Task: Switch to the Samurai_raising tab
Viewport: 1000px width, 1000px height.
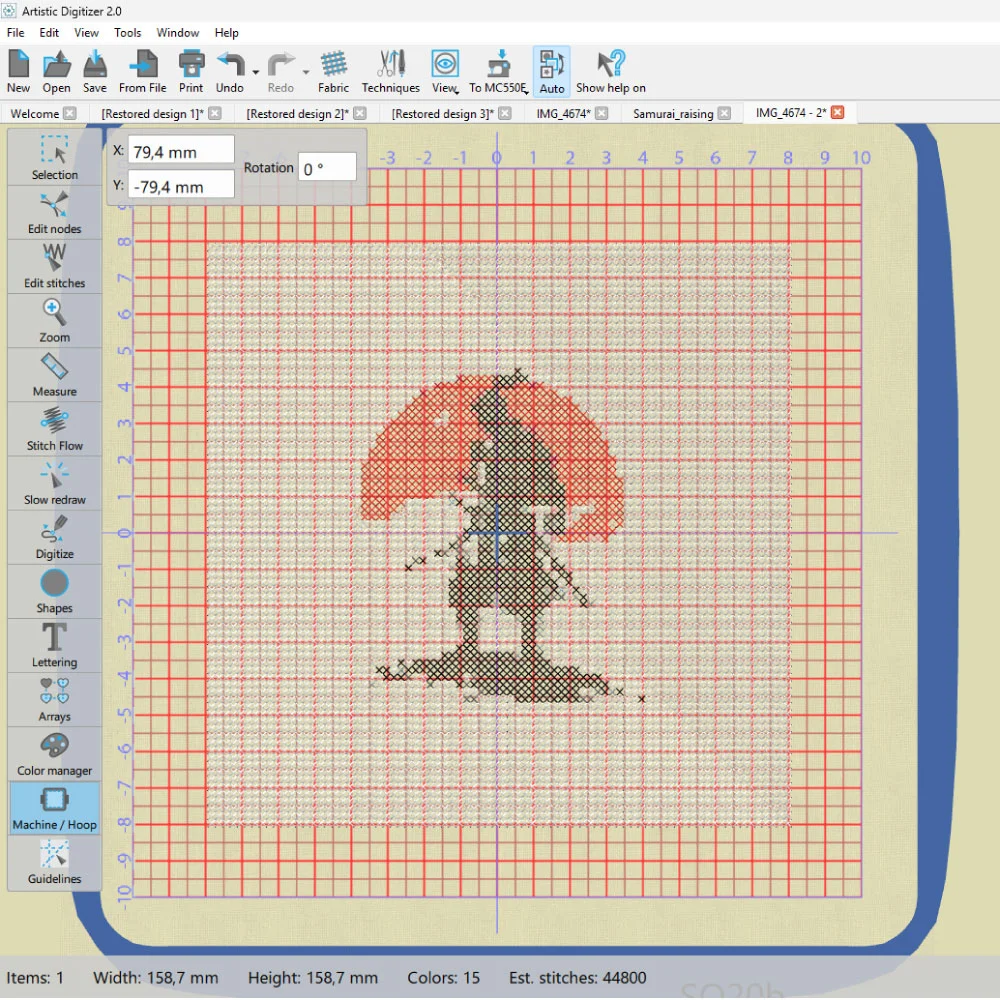Action: click(x=673, y=113)
